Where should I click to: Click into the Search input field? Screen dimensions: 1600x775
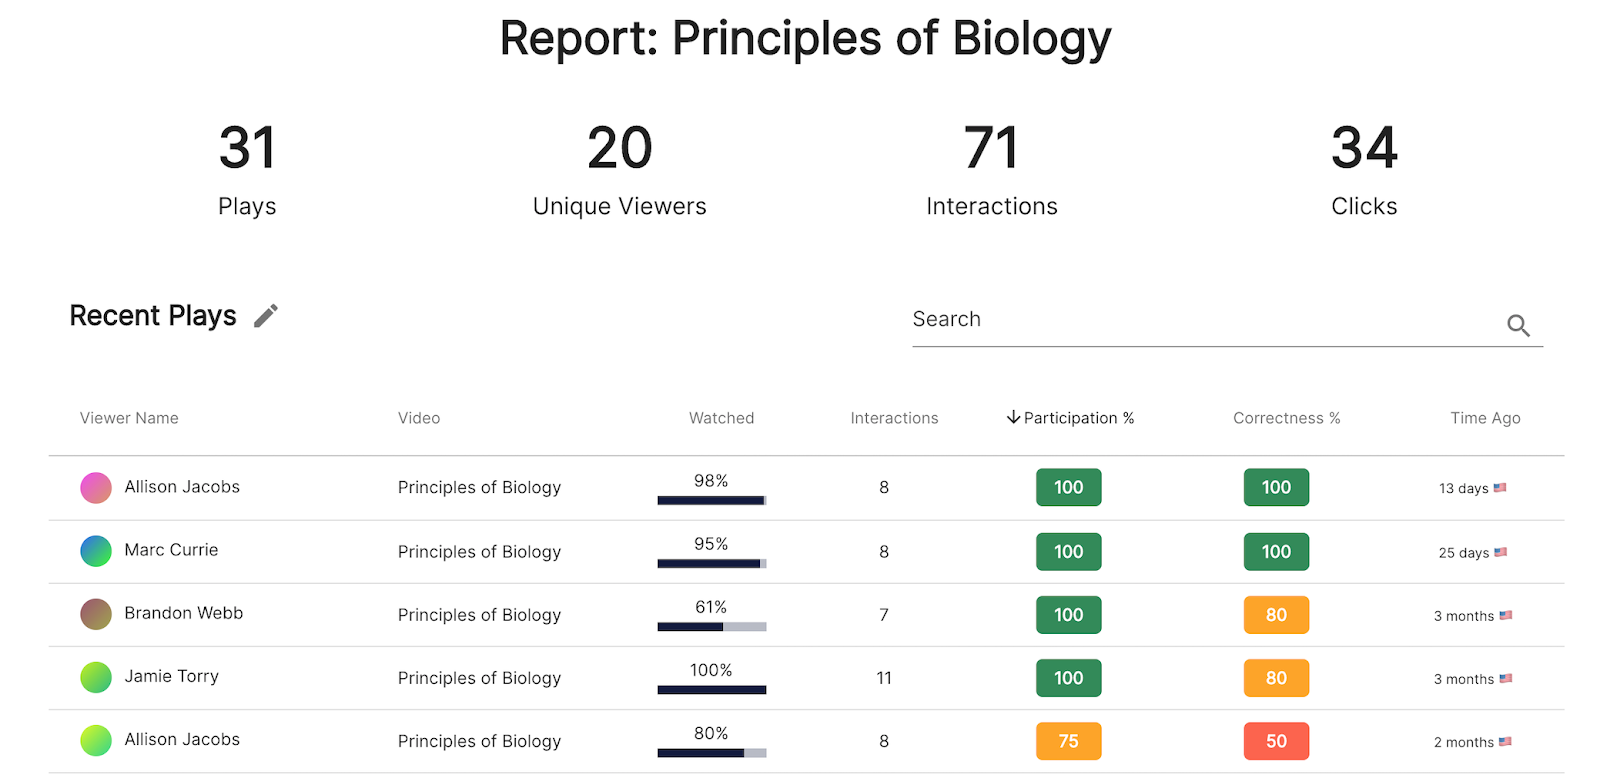coord(1200,320)
